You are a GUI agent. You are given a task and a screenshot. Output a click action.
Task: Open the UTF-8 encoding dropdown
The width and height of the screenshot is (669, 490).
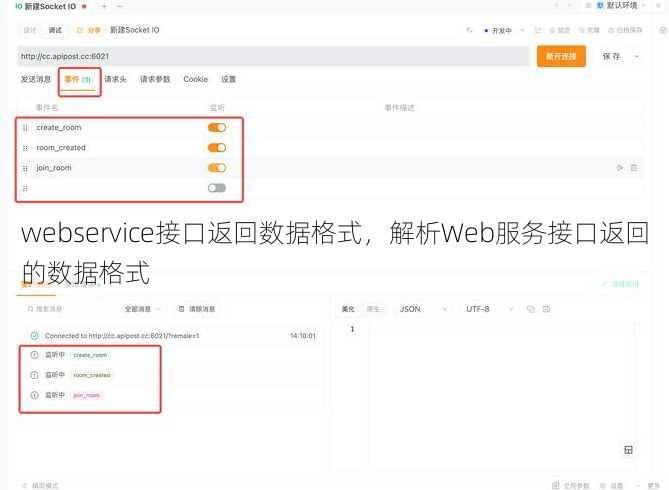[x=489, y=309]
